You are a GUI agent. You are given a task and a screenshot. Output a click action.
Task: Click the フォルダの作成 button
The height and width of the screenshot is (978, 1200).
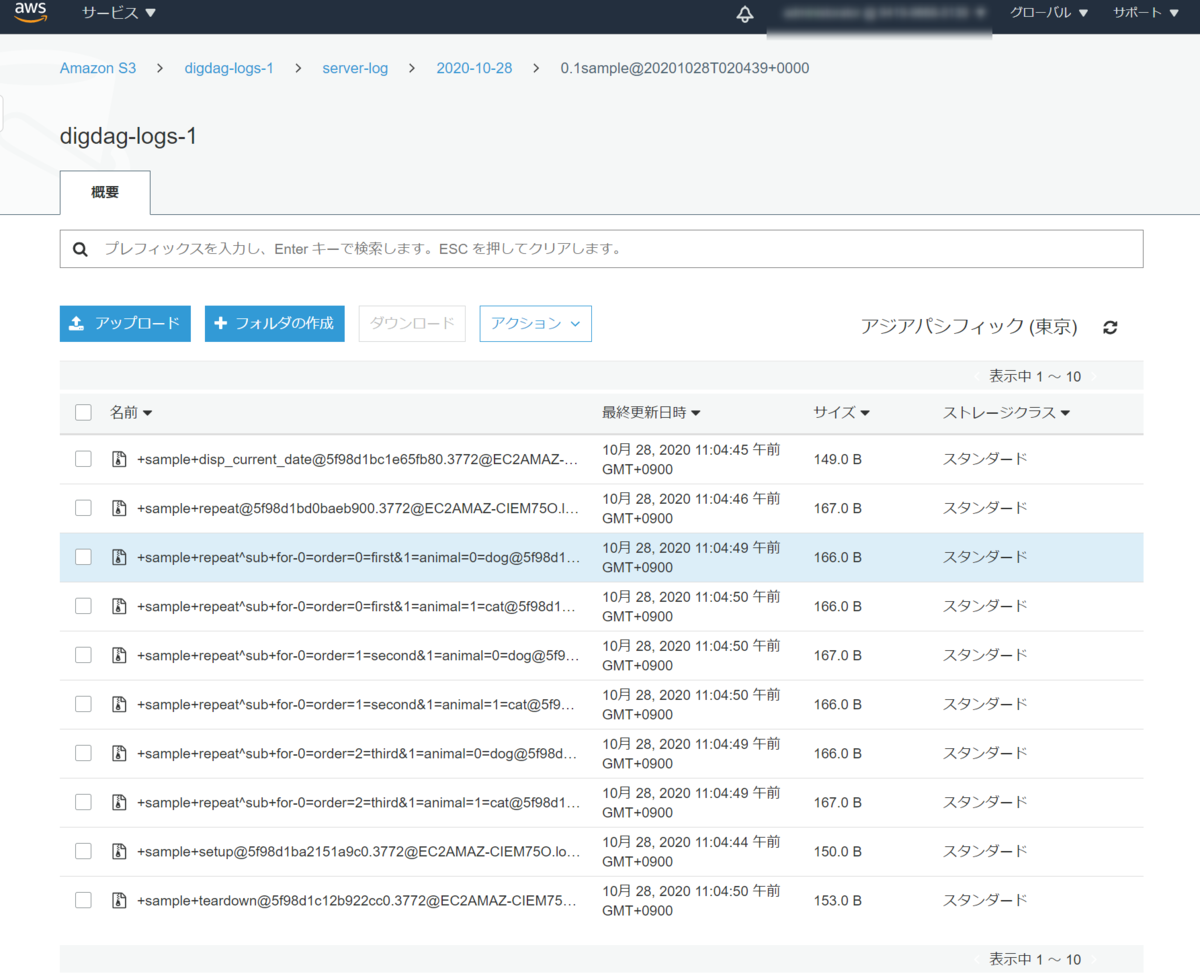coord(275,324)
